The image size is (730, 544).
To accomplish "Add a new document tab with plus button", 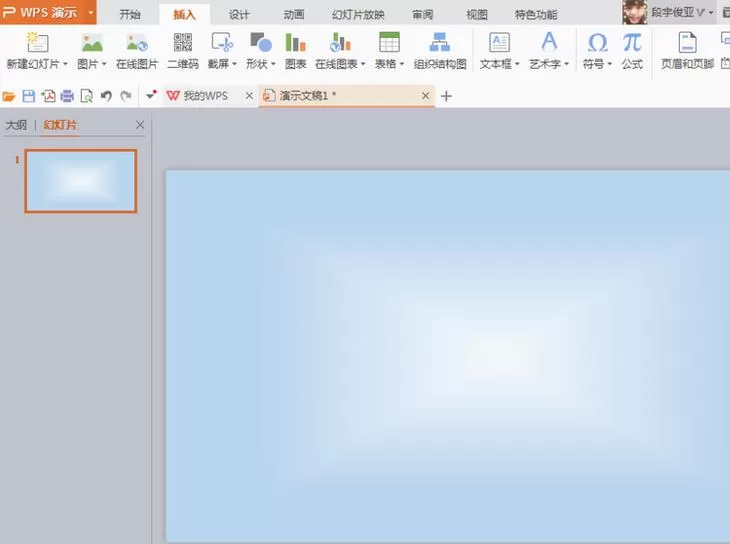I will (x=446, y=96).
